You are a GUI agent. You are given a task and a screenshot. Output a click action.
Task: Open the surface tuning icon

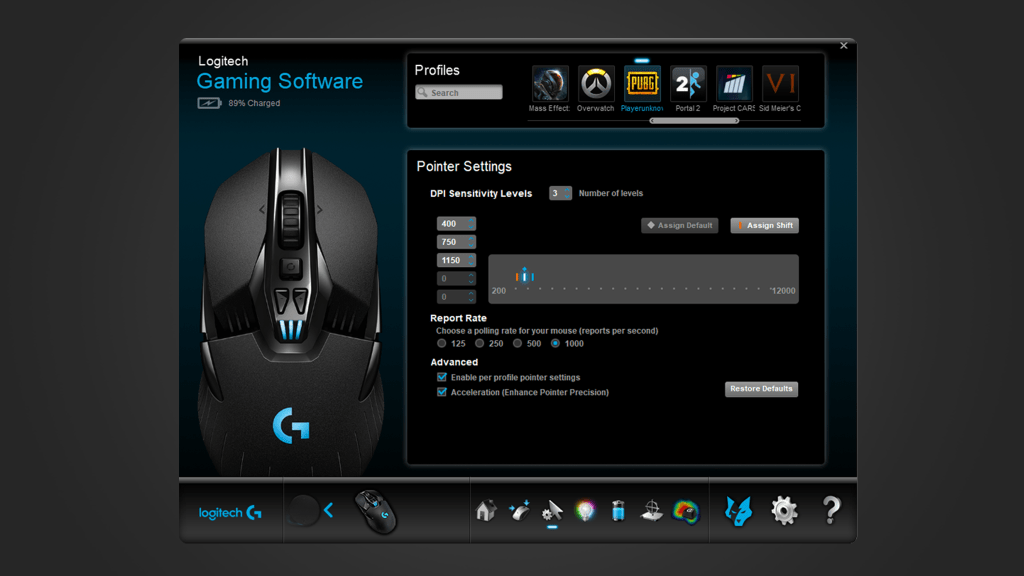(x=651, y=511)
